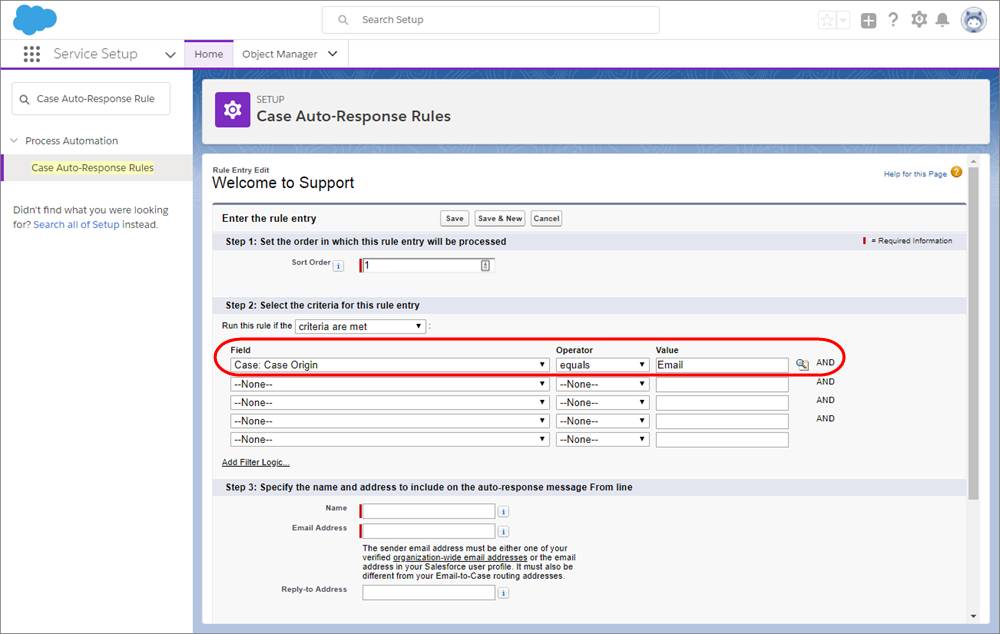Click the Quick Find box with Case Auto-Response Rule

91,99
